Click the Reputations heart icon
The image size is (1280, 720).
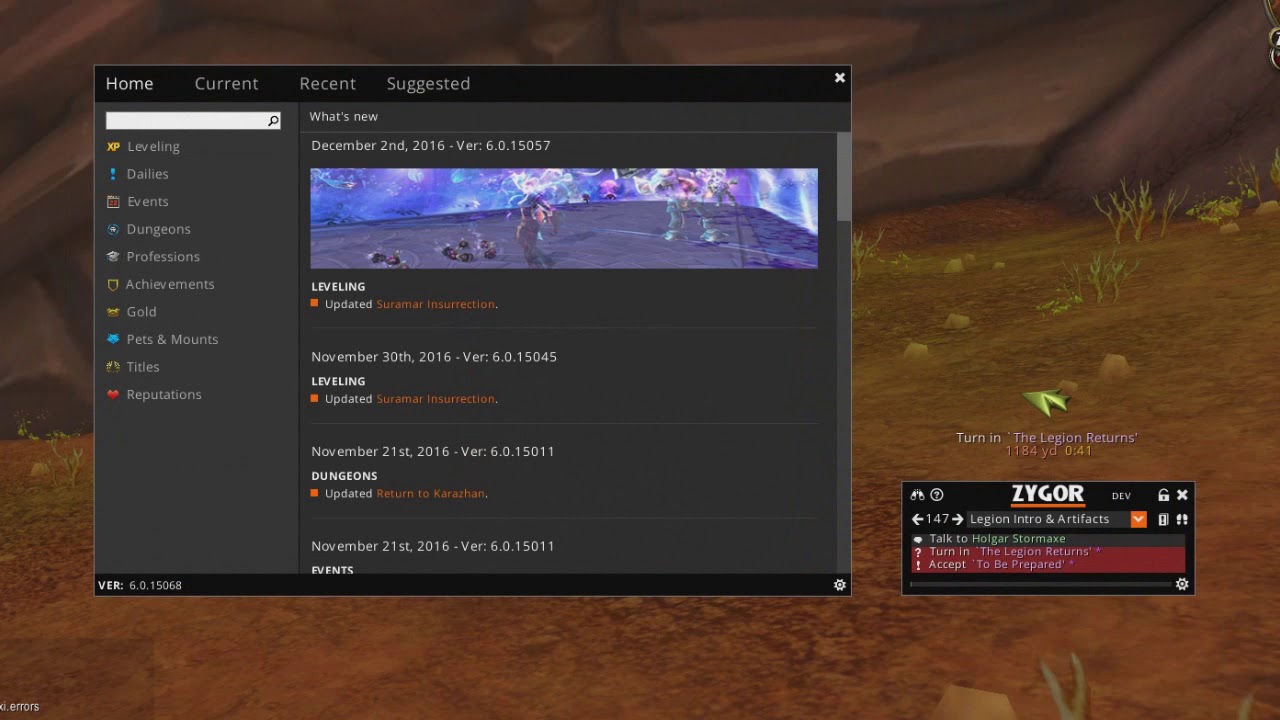click(x=113, y=395)
